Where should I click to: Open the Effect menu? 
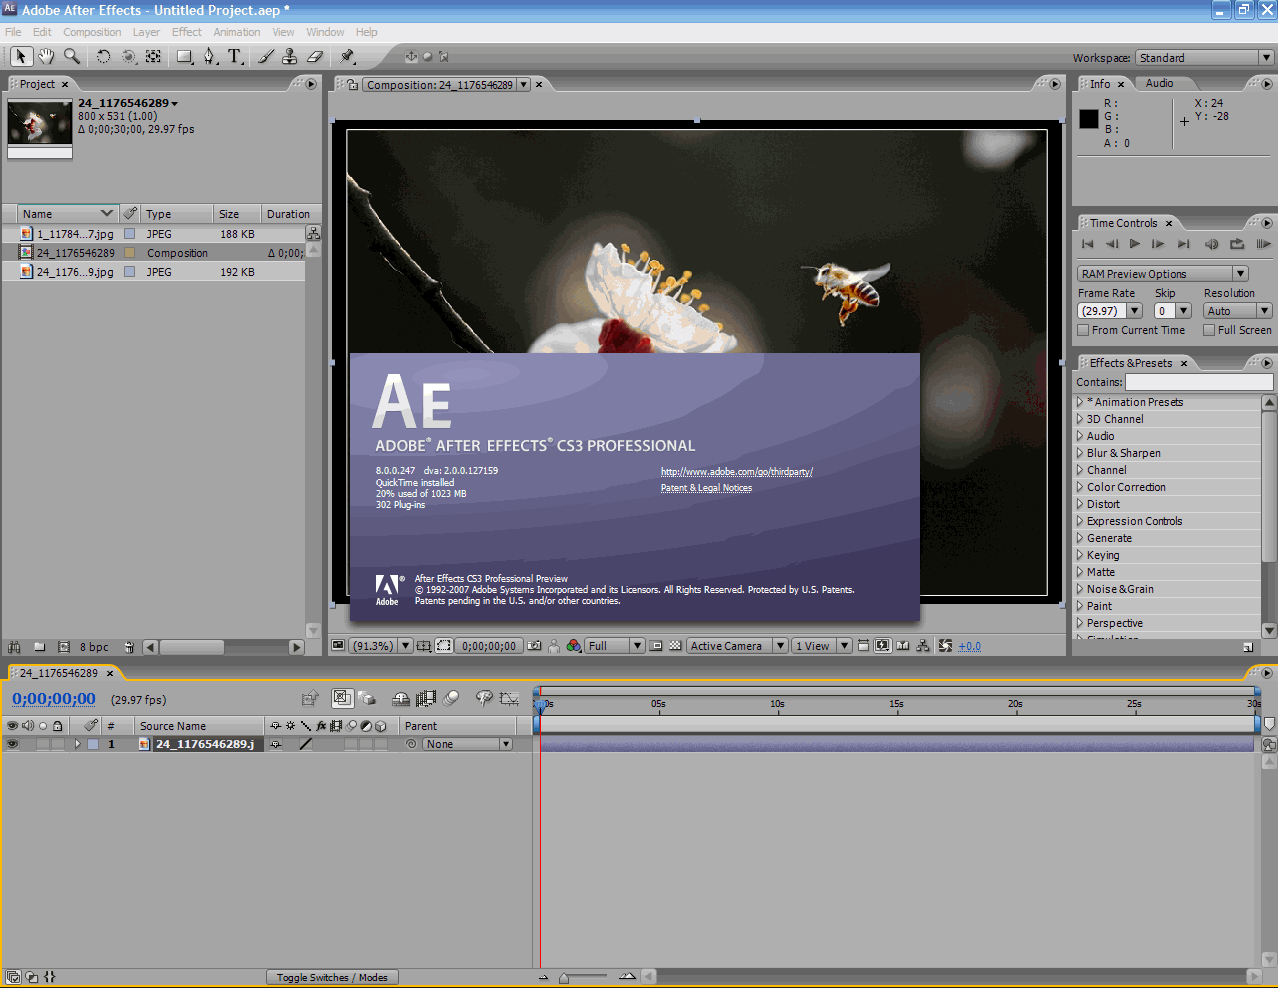coord(187,32)
